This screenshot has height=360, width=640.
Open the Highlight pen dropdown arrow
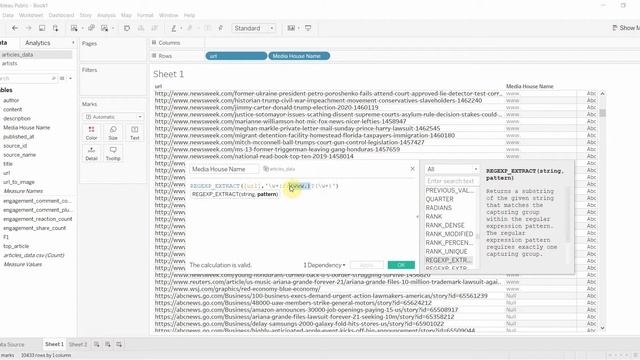point(182,28)
